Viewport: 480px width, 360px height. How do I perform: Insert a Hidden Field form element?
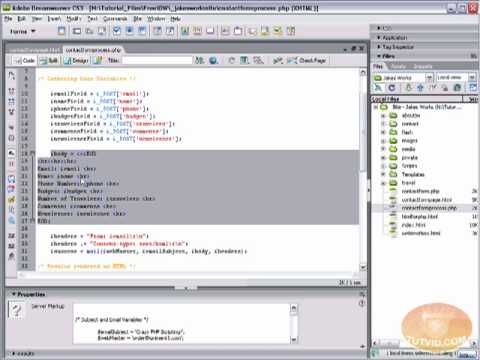point(89,31)
